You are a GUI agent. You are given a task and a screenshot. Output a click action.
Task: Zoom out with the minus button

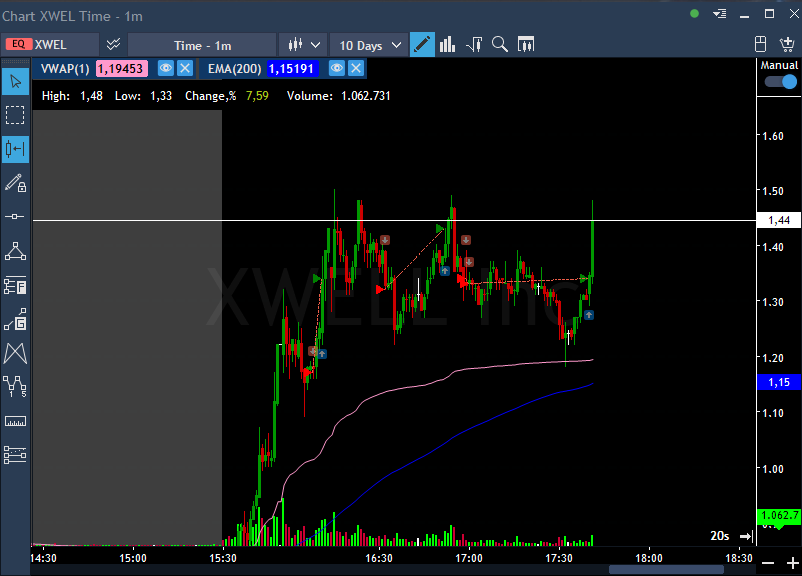click(x=768, y=563)
